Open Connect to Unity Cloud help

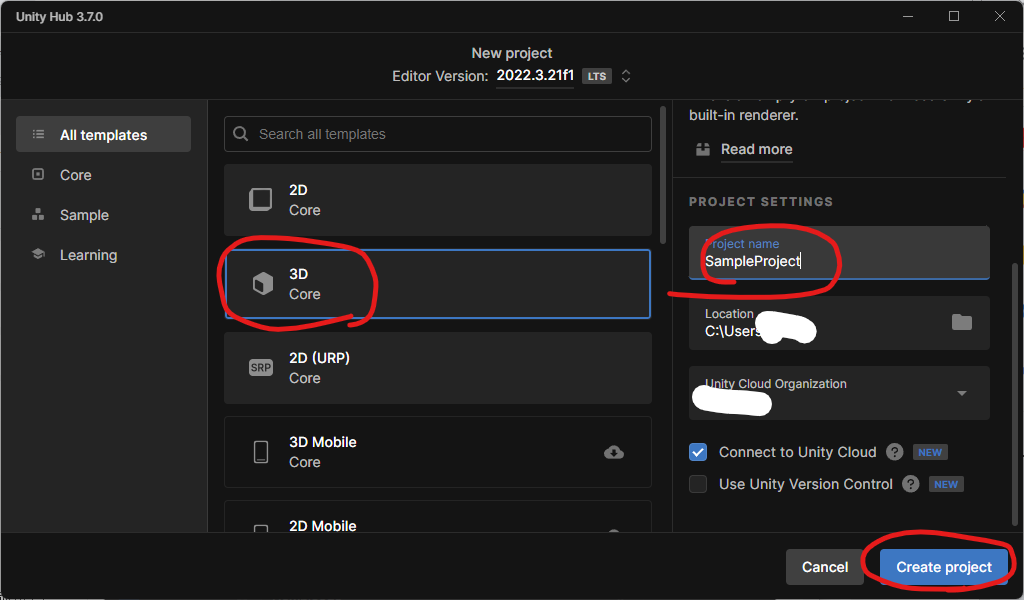click(895, 452)
